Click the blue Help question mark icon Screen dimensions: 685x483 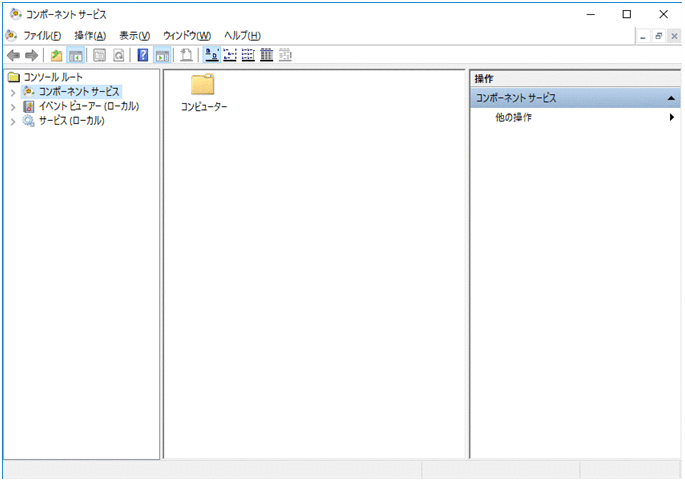click(x=143, y=55)
